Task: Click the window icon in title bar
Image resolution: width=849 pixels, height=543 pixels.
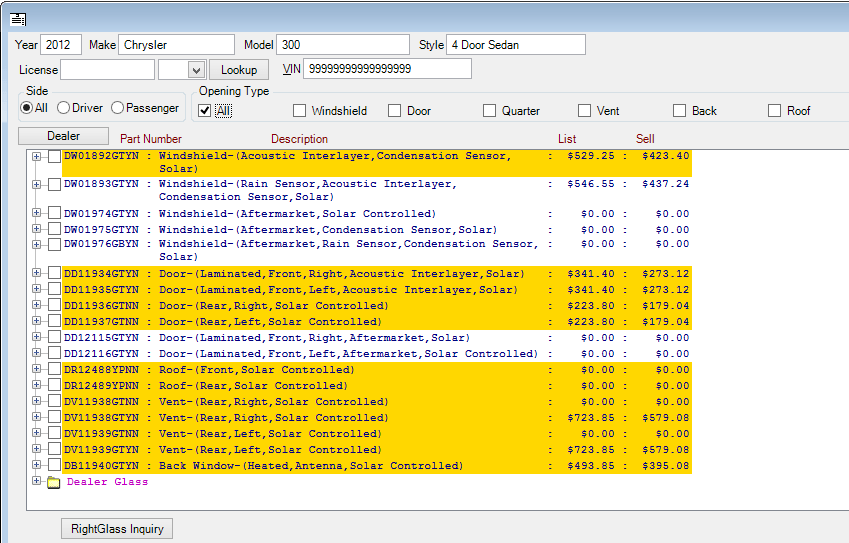Action: click(x=17, y=19)
